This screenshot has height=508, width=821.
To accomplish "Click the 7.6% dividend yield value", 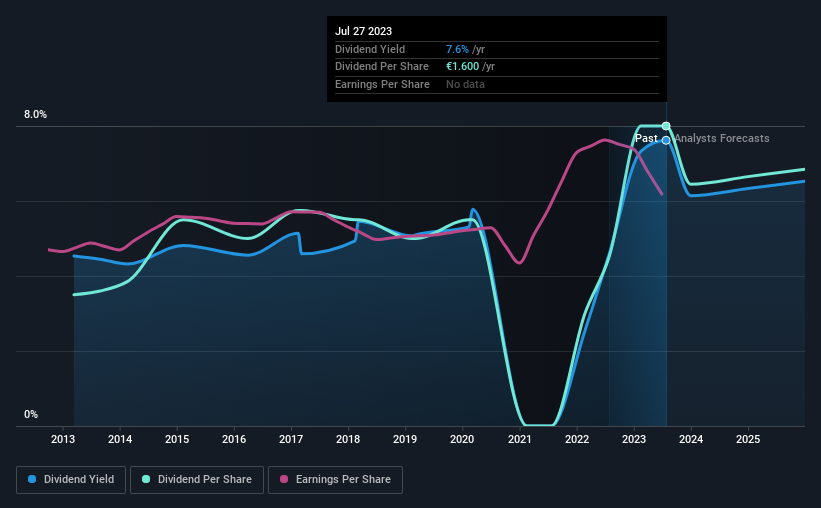I will [457, 49].
